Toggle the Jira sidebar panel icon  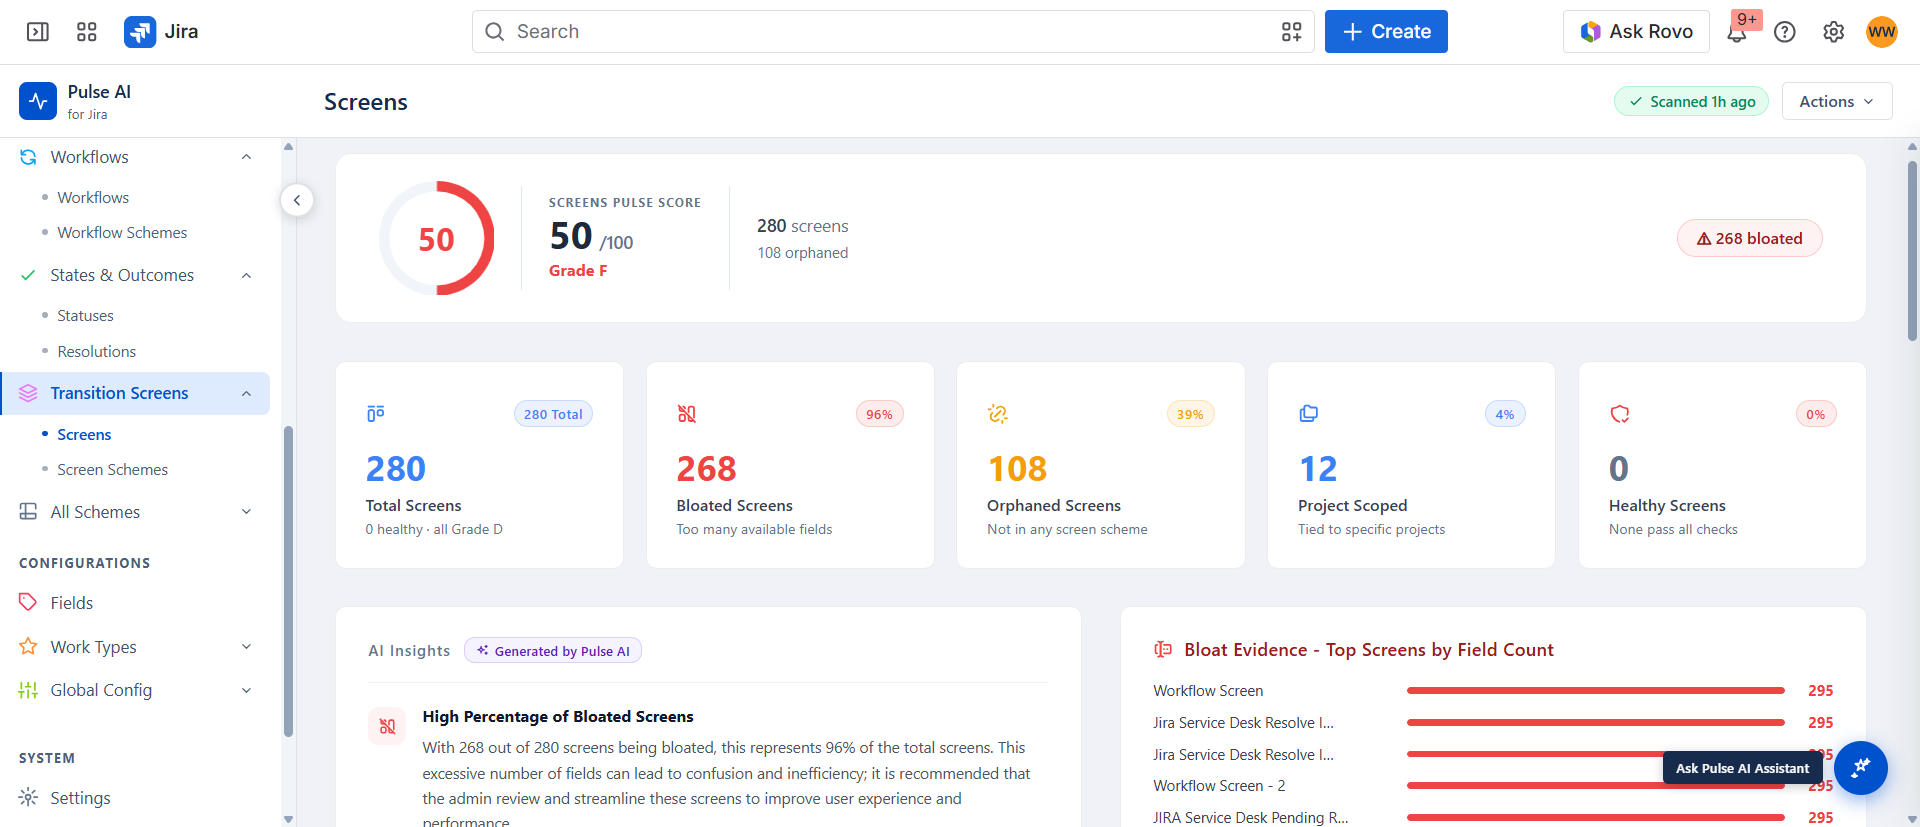click(x=38, y=32)
